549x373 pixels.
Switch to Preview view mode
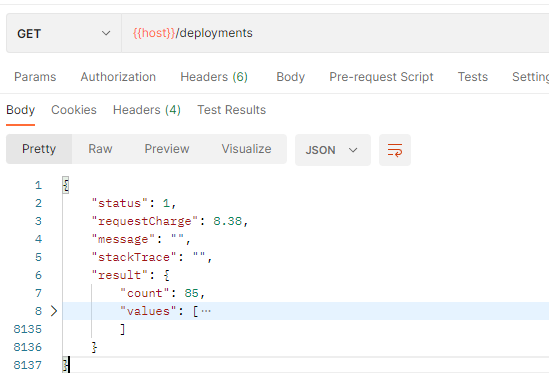167,149
